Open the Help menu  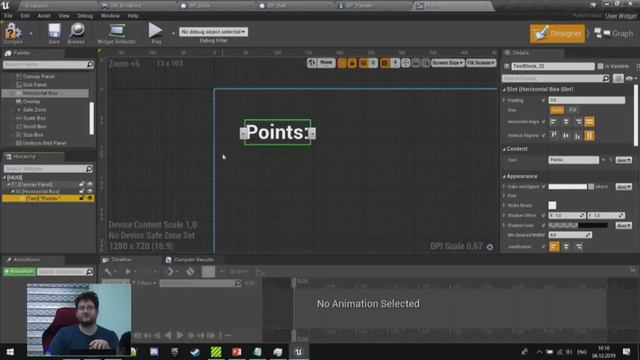(x=133, y=16)
